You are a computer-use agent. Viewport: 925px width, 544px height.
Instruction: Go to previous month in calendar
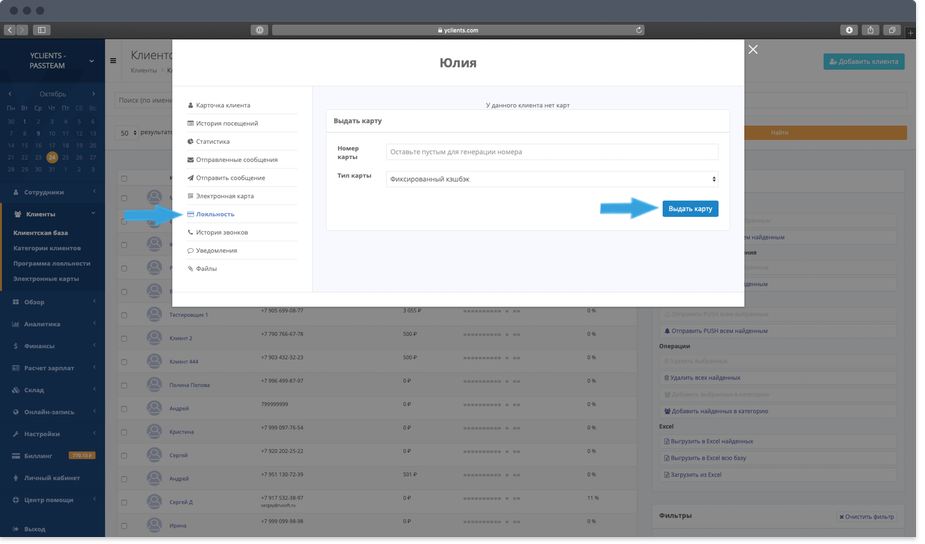click(x=10, y=94)
